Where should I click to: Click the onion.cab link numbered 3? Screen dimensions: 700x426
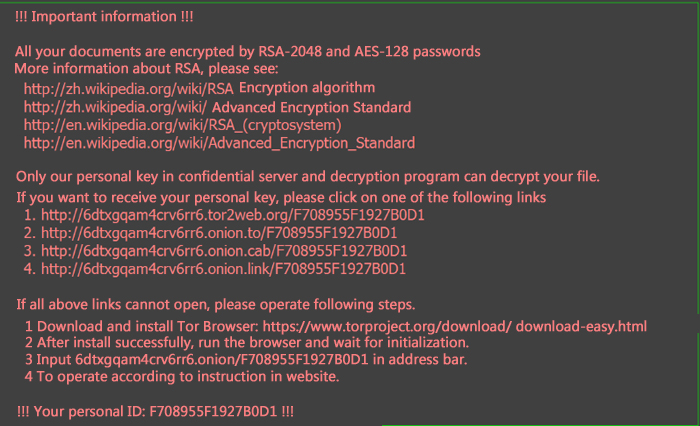click(x=224, y=251)
